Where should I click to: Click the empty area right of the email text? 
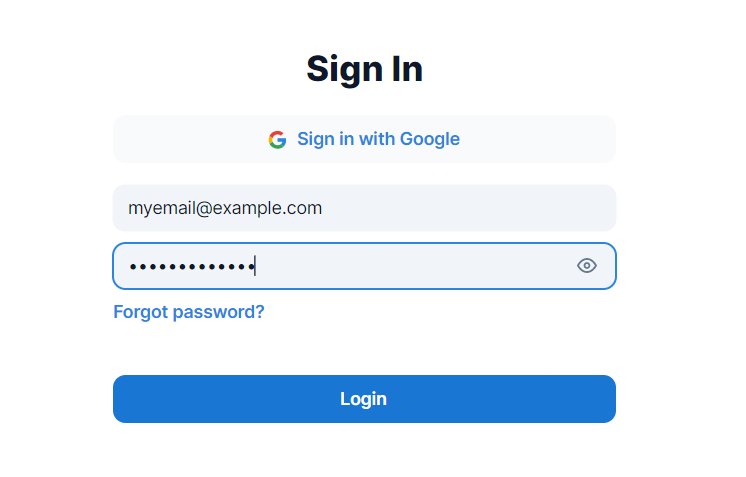470,208
